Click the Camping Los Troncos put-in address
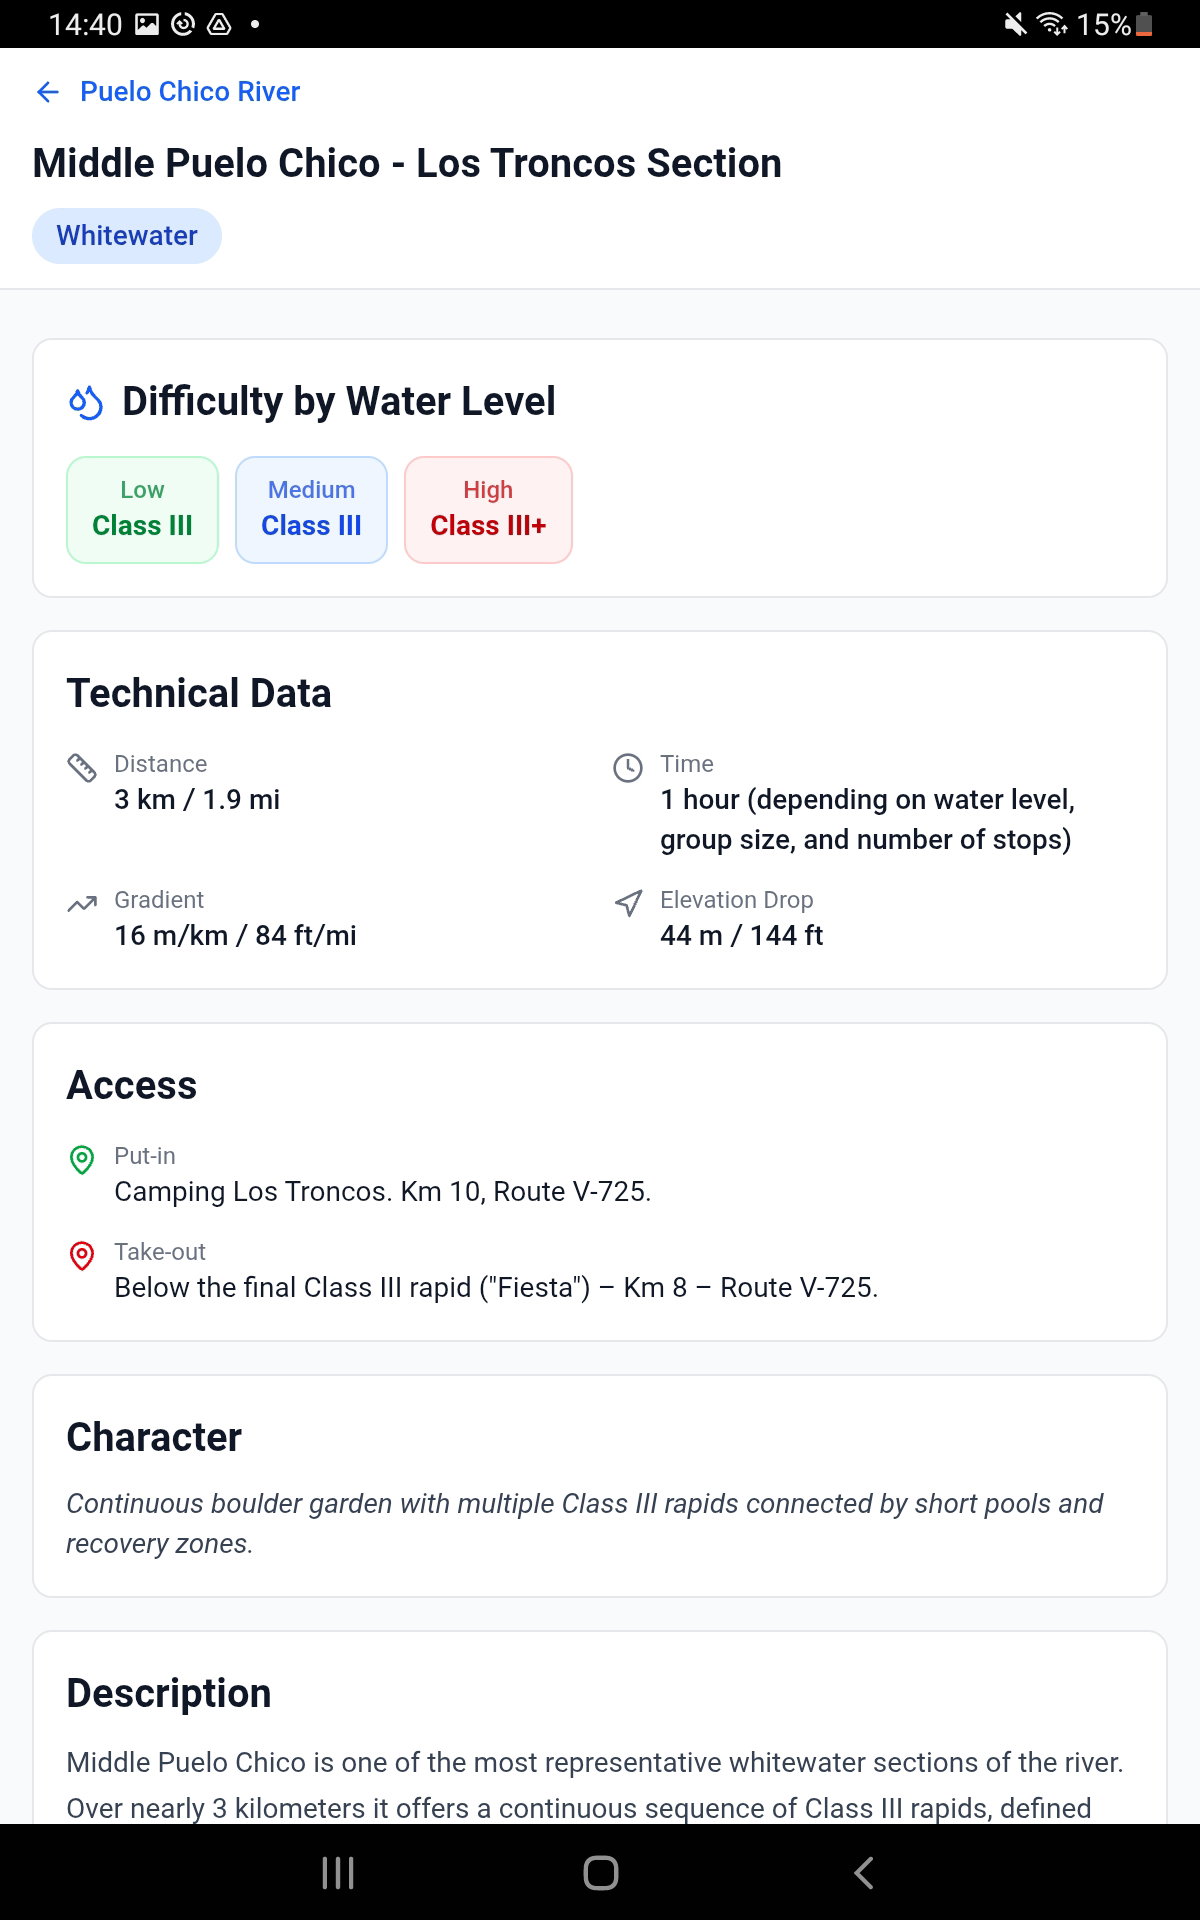The height and width of the screenshot is (1920, 1200). coord(383,1192)
